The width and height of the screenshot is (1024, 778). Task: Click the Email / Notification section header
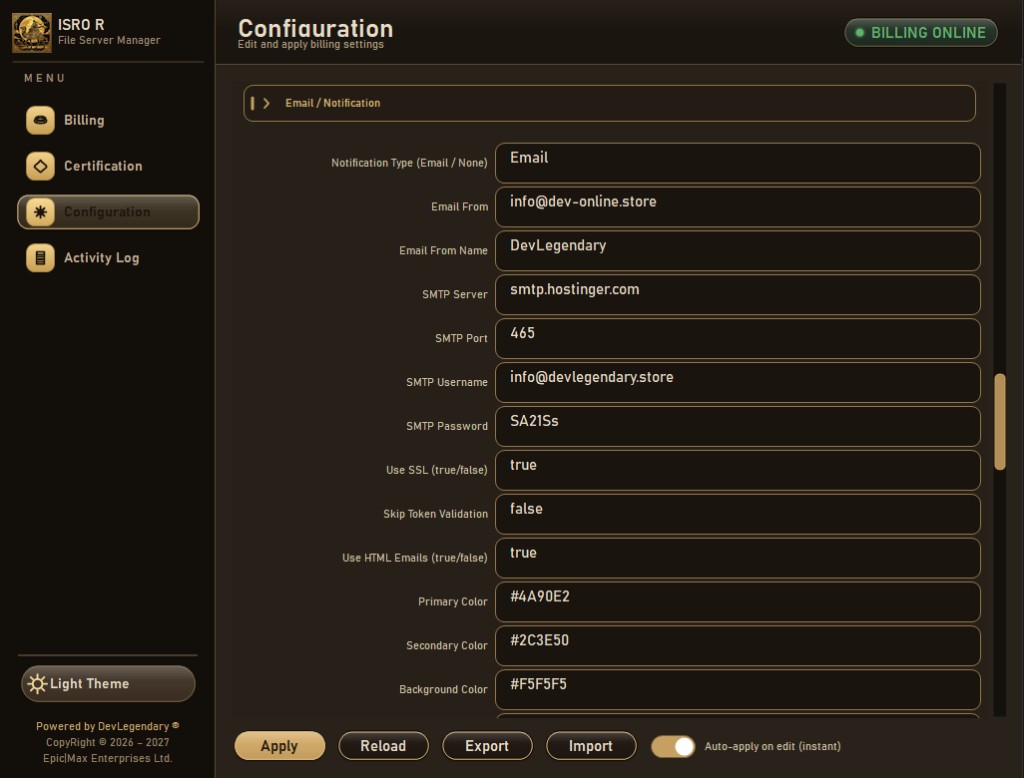(x=609, y=103)
